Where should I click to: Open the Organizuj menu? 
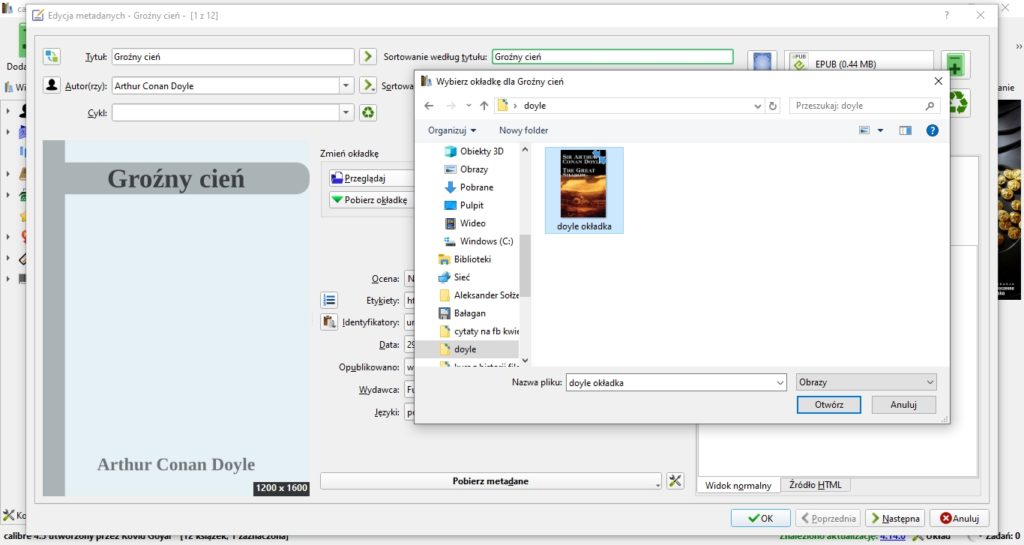click(x=452, y=131)
